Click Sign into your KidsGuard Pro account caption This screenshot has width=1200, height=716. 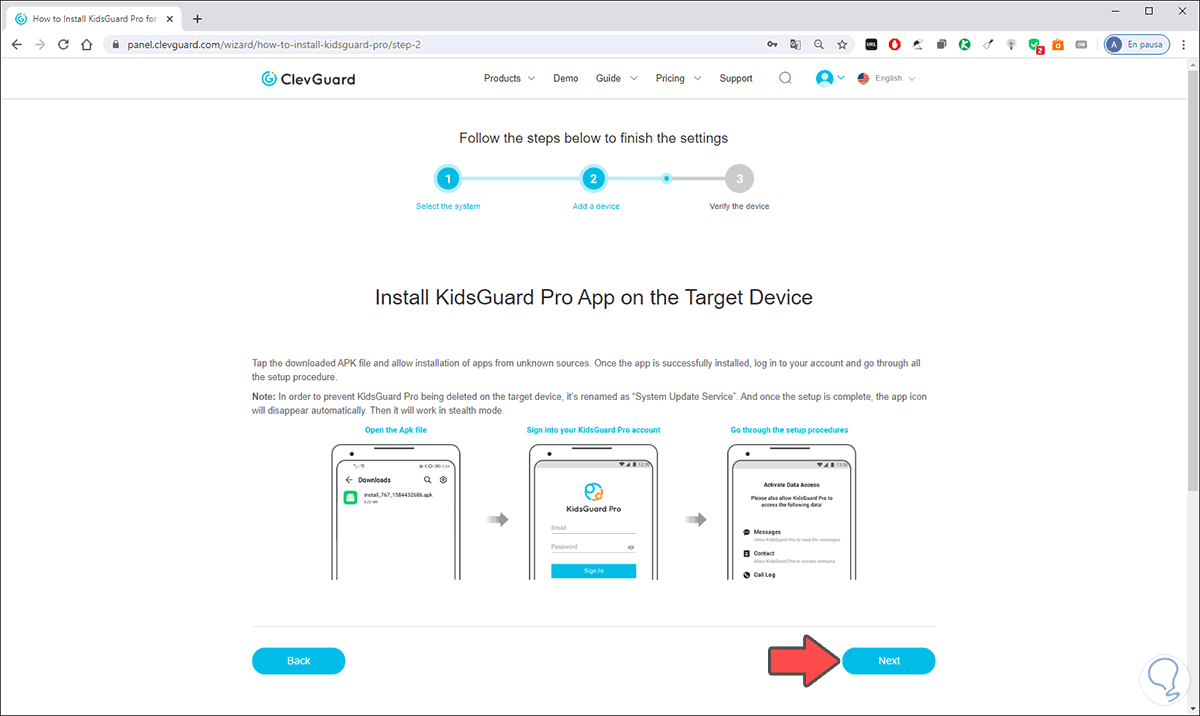[x=593, y=430]
